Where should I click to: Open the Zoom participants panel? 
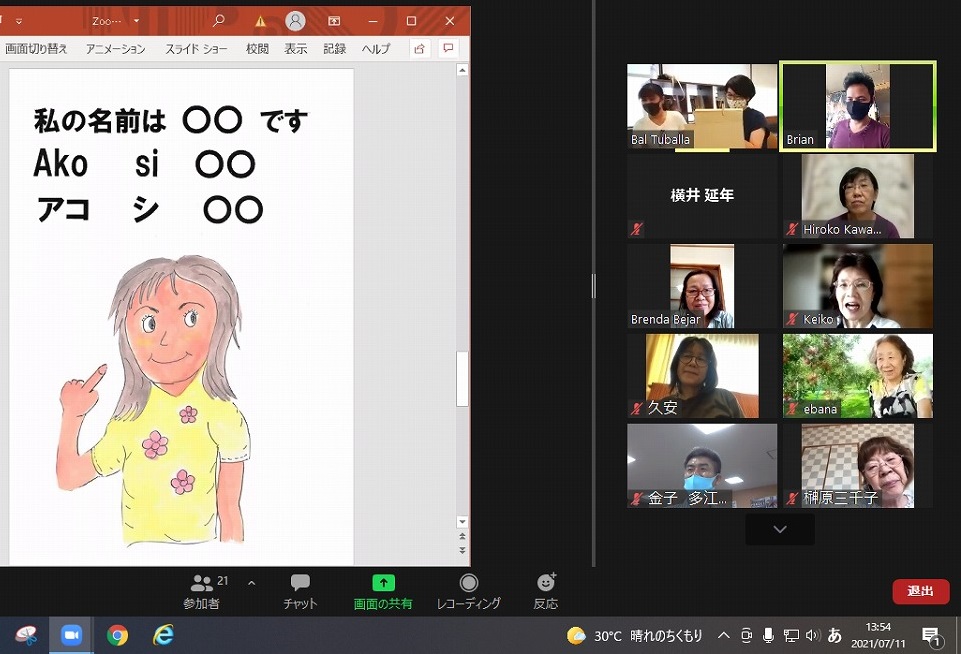coord(202,591)
